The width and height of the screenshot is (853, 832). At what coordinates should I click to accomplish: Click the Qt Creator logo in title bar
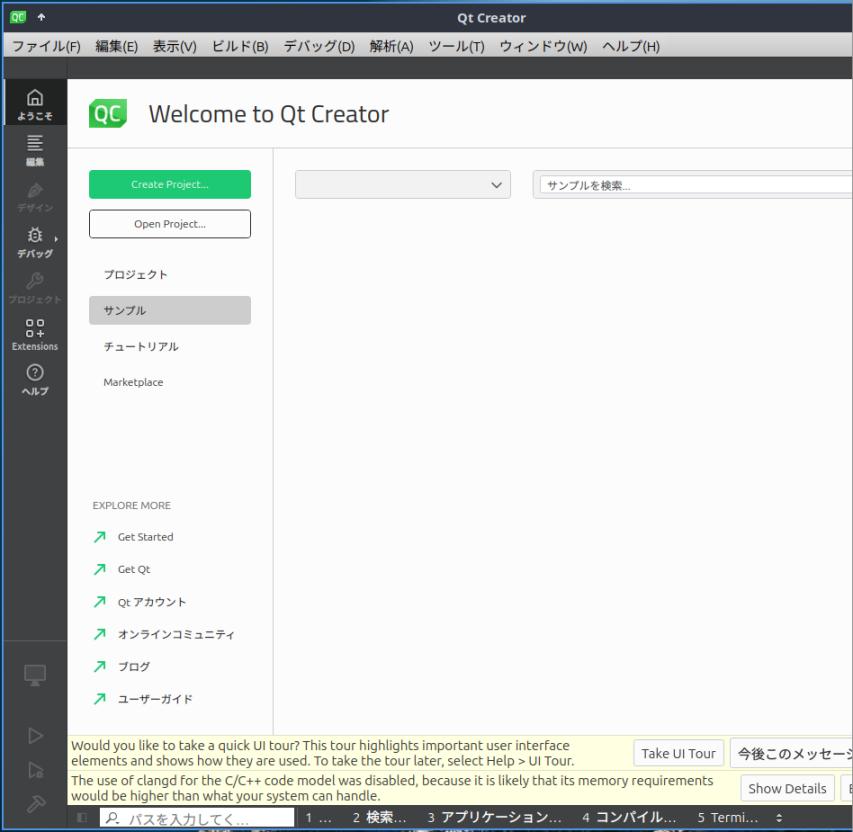click(18, 17)
